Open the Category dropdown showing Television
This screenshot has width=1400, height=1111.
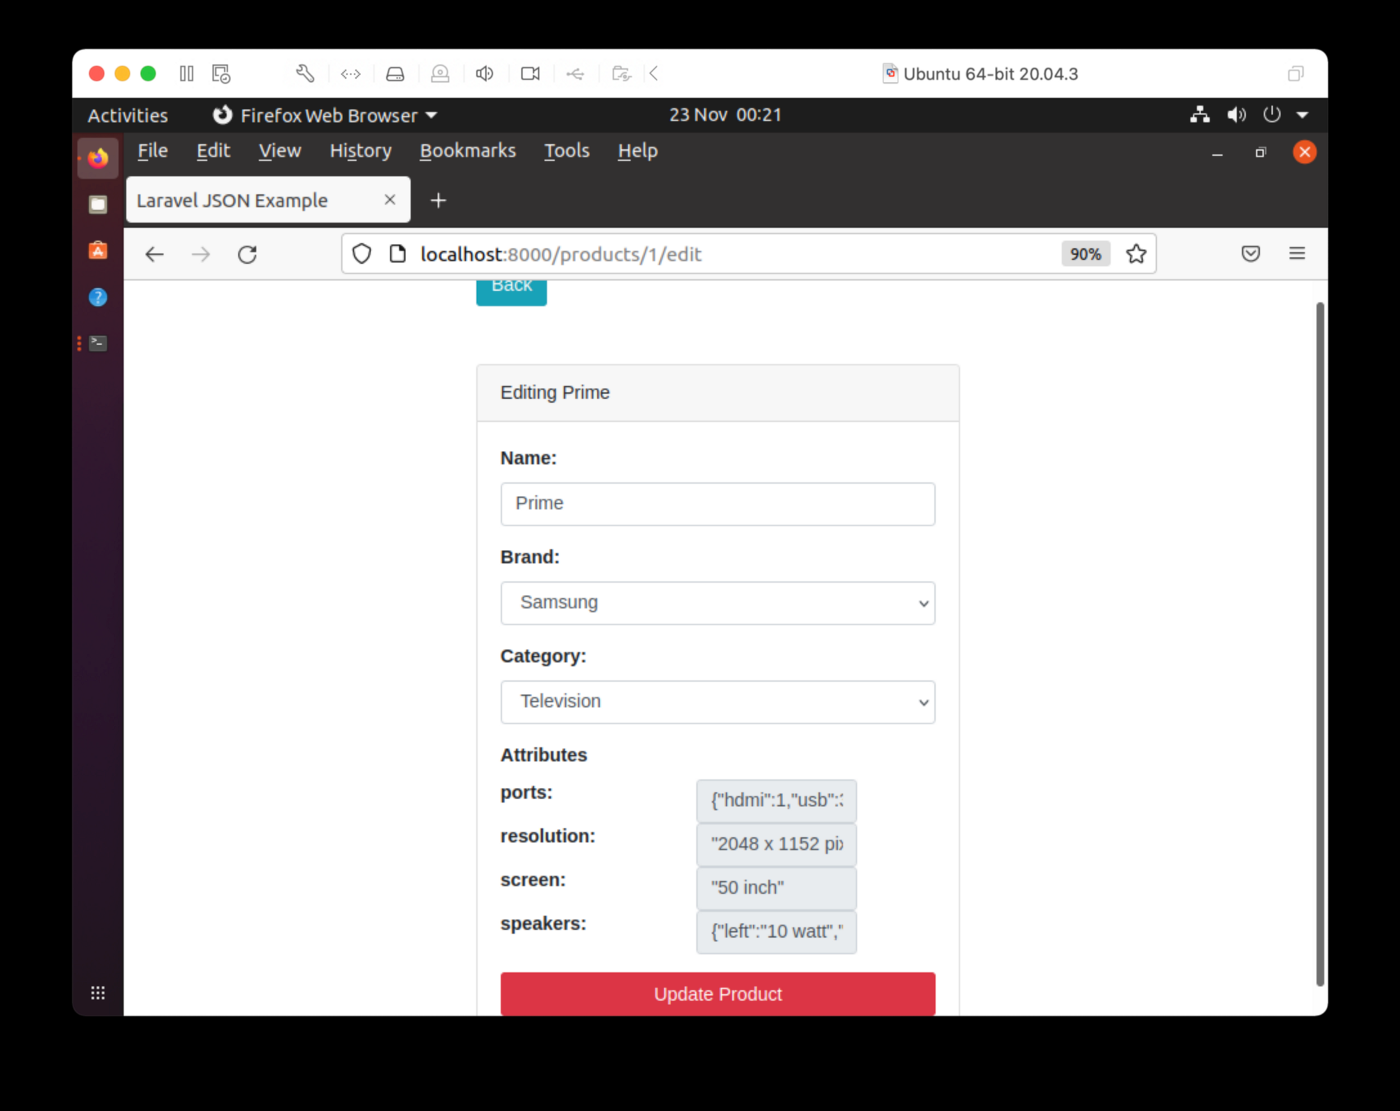coord(718,702)
